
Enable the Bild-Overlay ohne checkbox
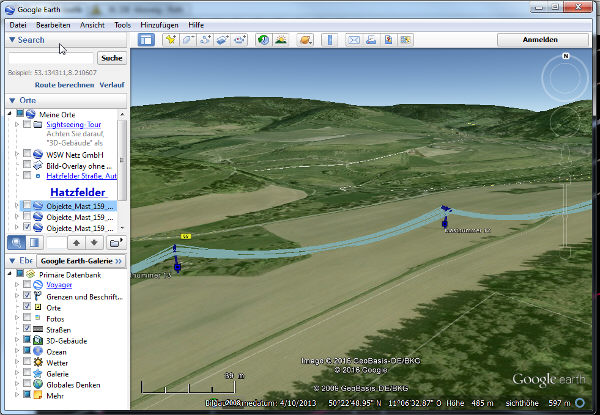[x=27, y=164]
